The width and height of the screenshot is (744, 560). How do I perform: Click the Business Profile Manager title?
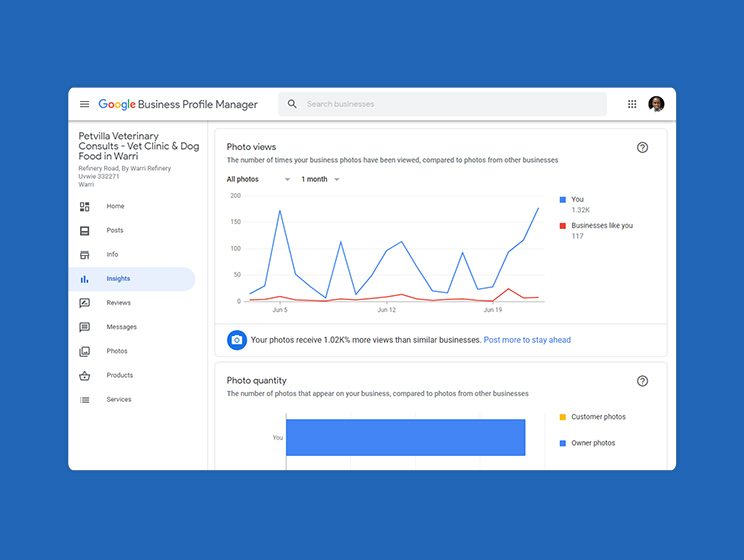pos(198,104)
